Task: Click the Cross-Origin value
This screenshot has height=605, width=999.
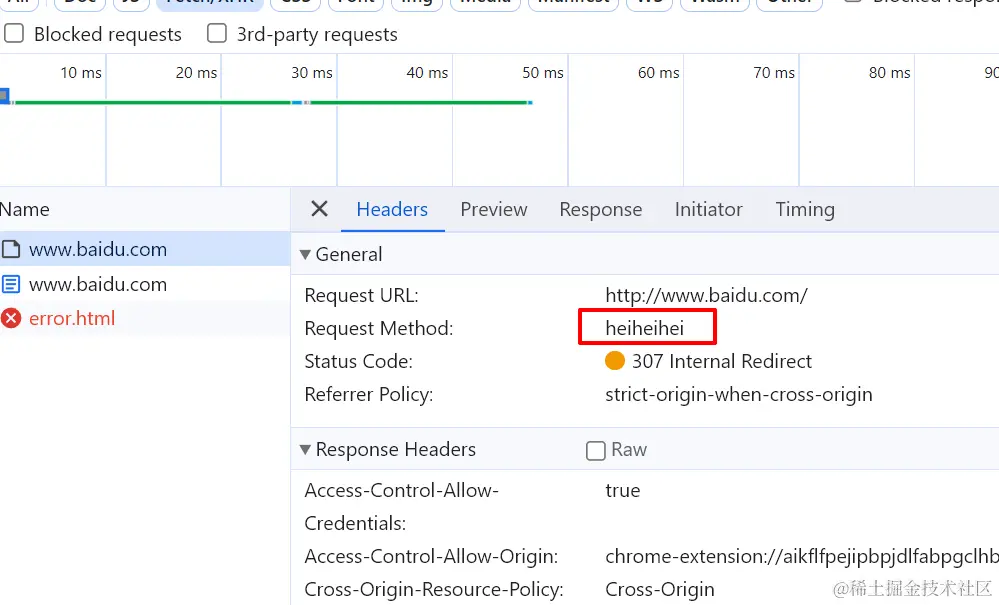Action: tap(659, 589)
